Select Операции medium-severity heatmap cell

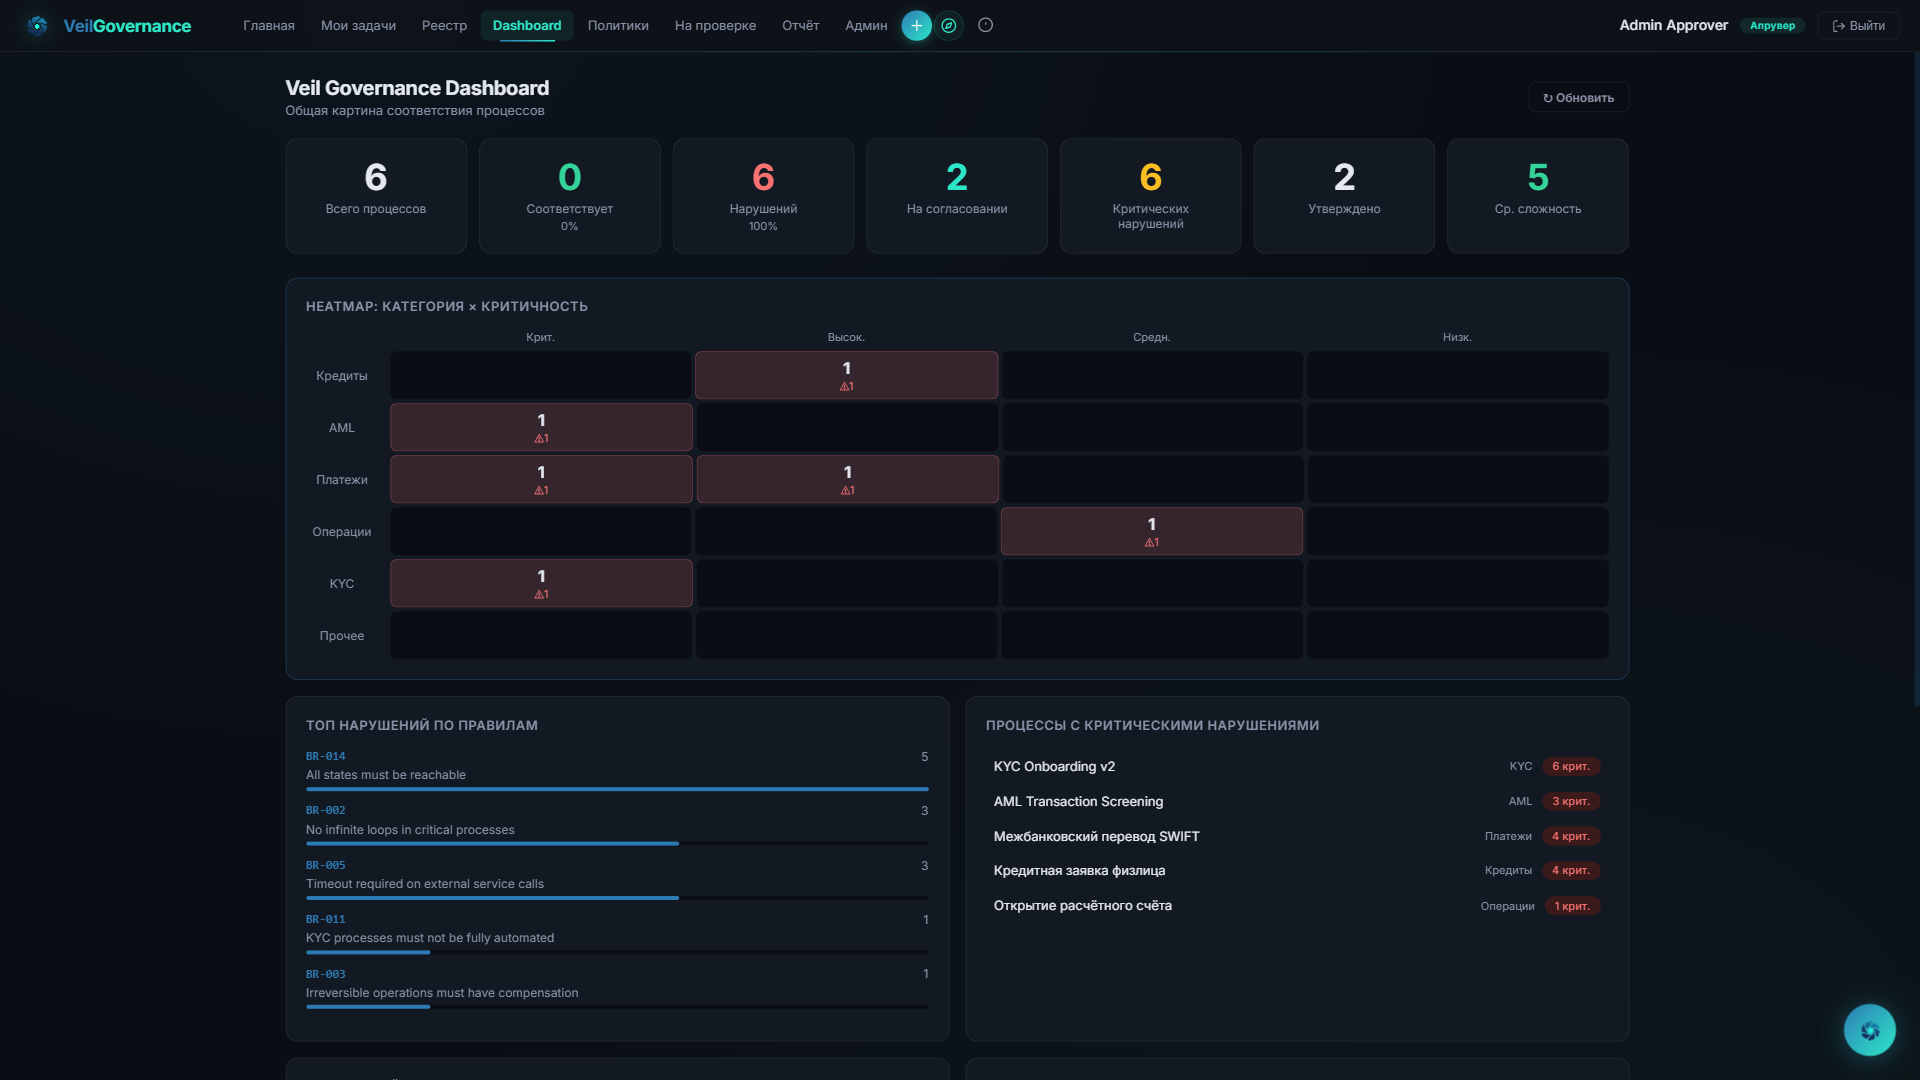click(1151, 532)
